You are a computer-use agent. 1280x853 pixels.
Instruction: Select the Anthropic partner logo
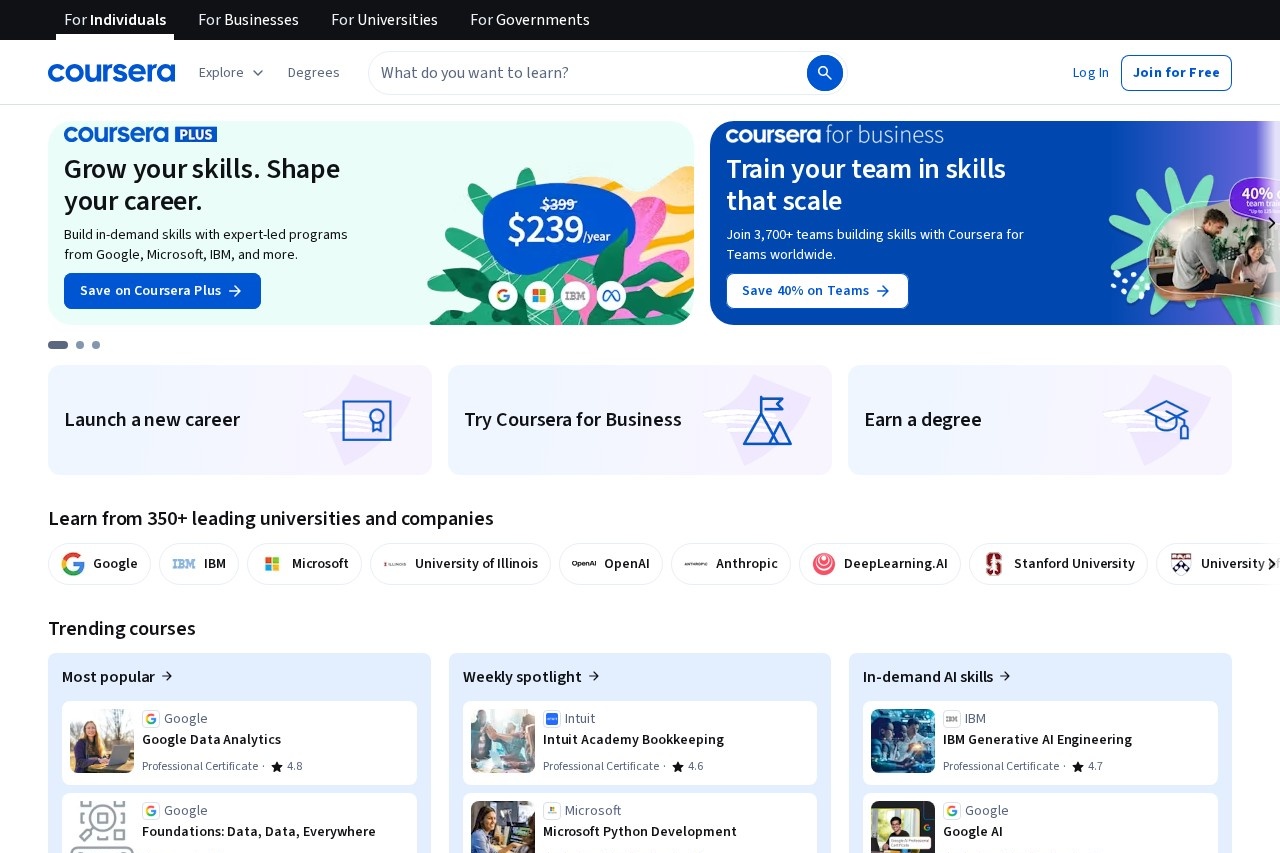tap(730, 563)
